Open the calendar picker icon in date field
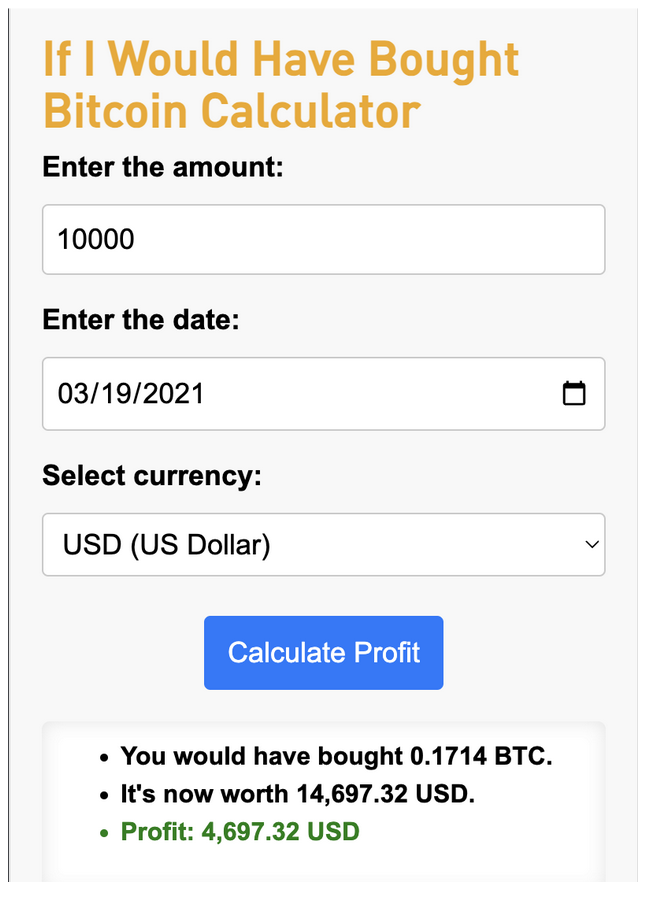Viewport: 664px width, 900px height. [x=574, y=393]
